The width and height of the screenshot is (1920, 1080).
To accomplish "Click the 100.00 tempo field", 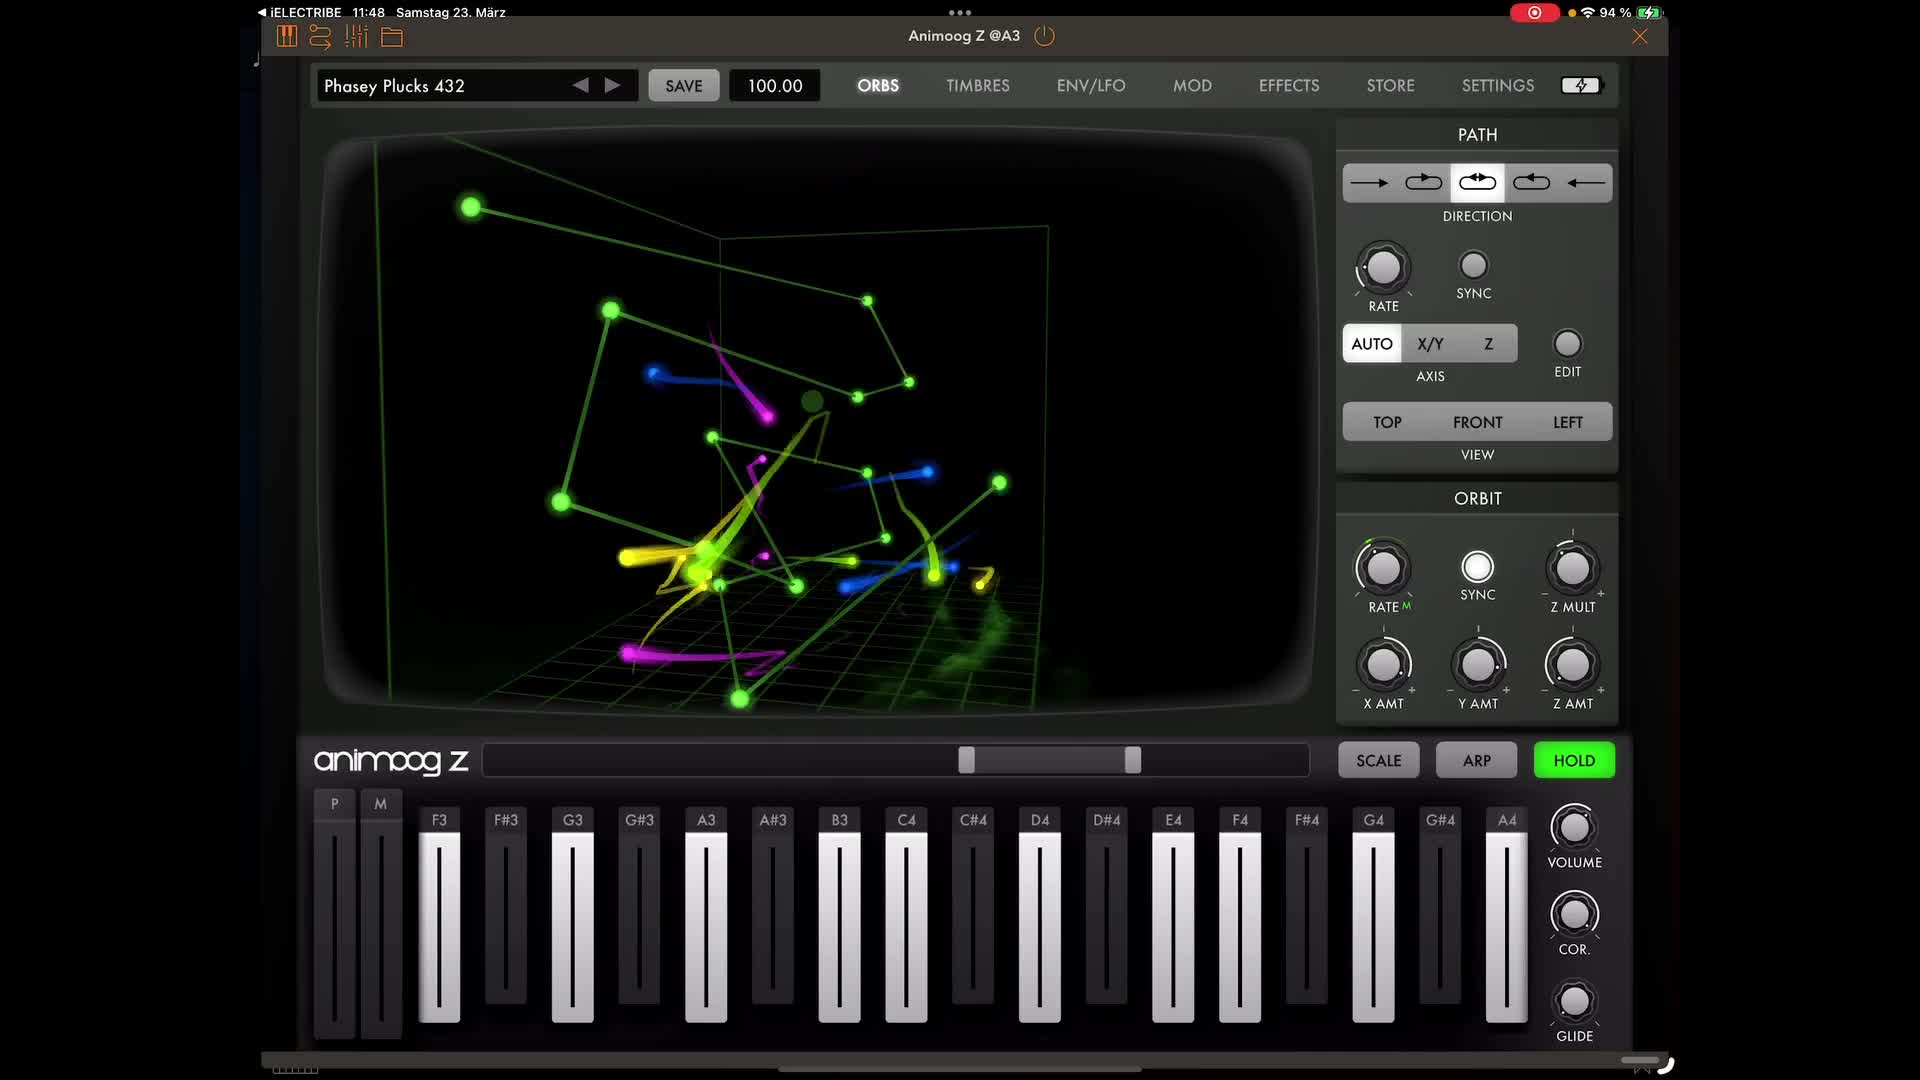I will [775, 86].
